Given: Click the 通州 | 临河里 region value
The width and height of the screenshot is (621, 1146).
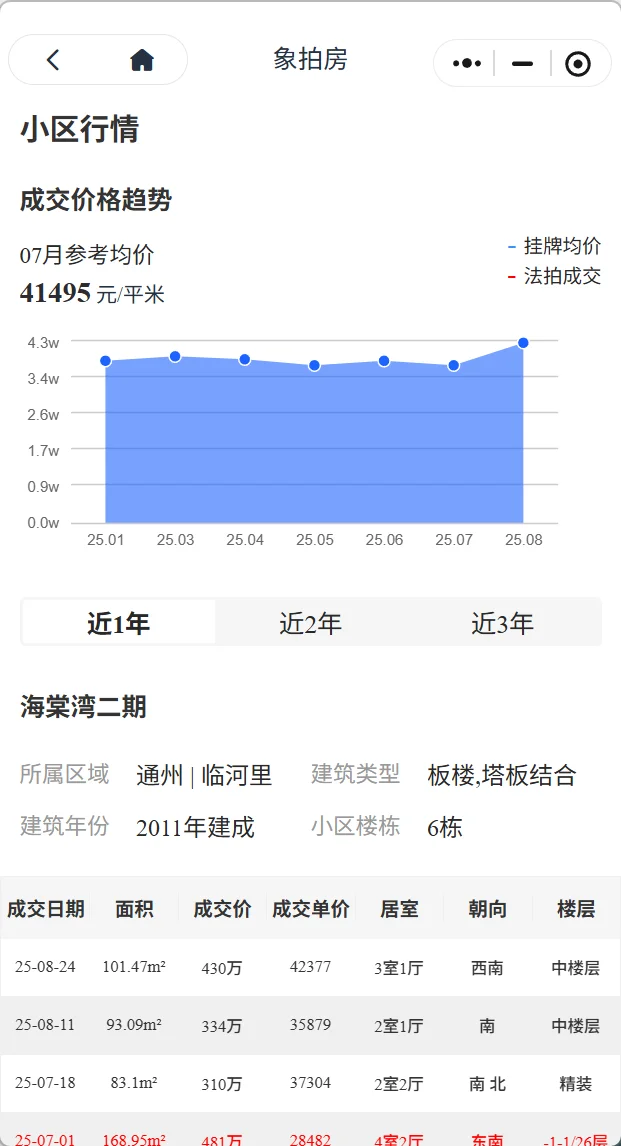Looking at the screenshot, I should coord(204,775).
